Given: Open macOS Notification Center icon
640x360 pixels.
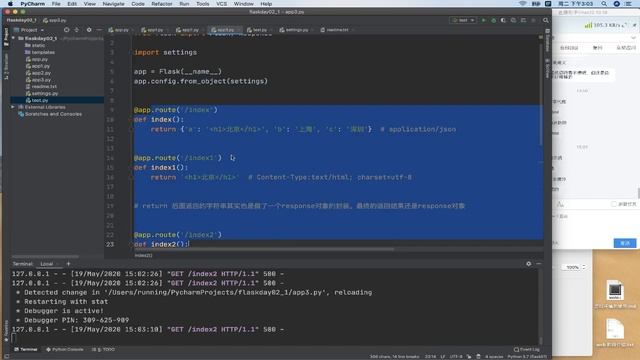Looking at the screenshot, I should [629, 4].
